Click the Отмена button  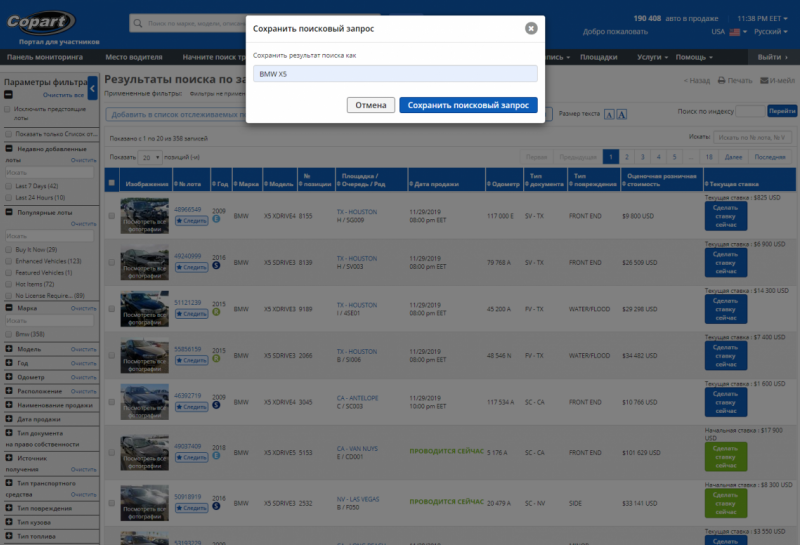click(370, 105)
